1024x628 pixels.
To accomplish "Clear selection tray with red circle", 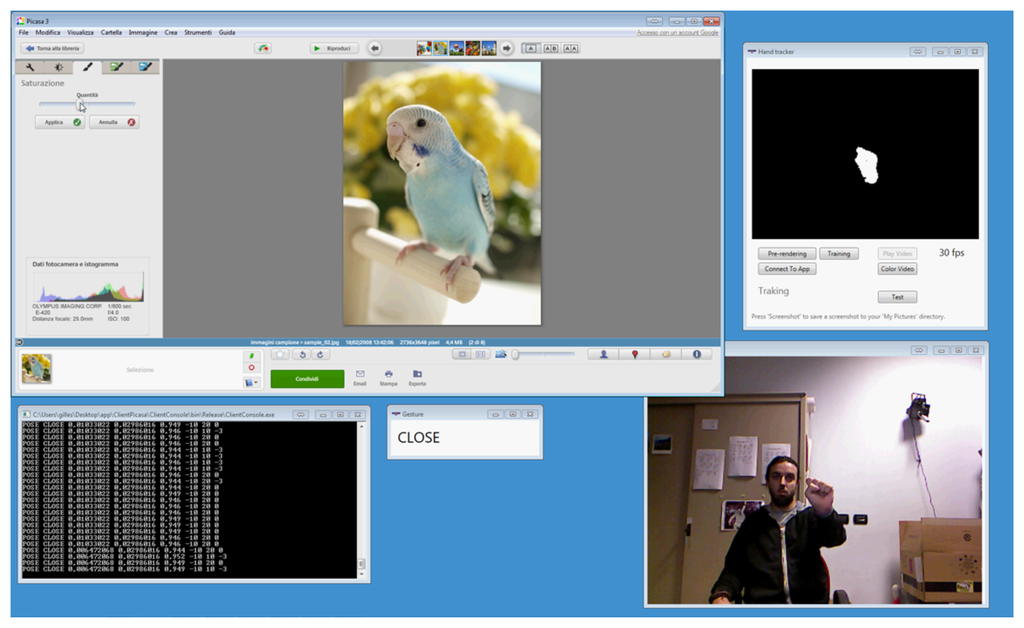I will (x=251, y=368).
